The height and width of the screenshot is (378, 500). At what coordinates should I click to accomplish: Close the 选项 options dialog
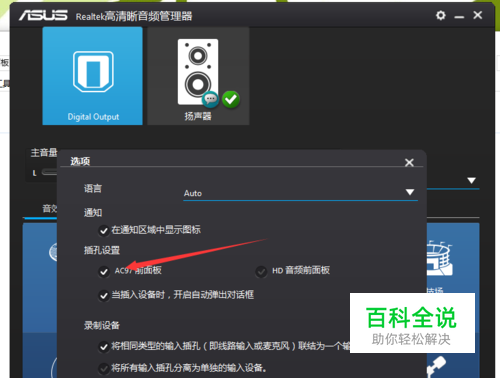[x=409, y=162]
